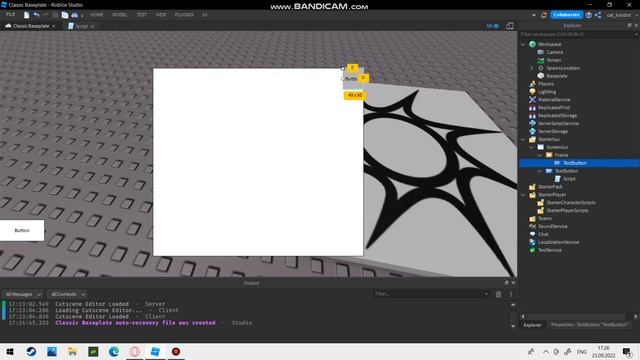
Task: Select Terrain in Explorer
Action: point(554,60)
